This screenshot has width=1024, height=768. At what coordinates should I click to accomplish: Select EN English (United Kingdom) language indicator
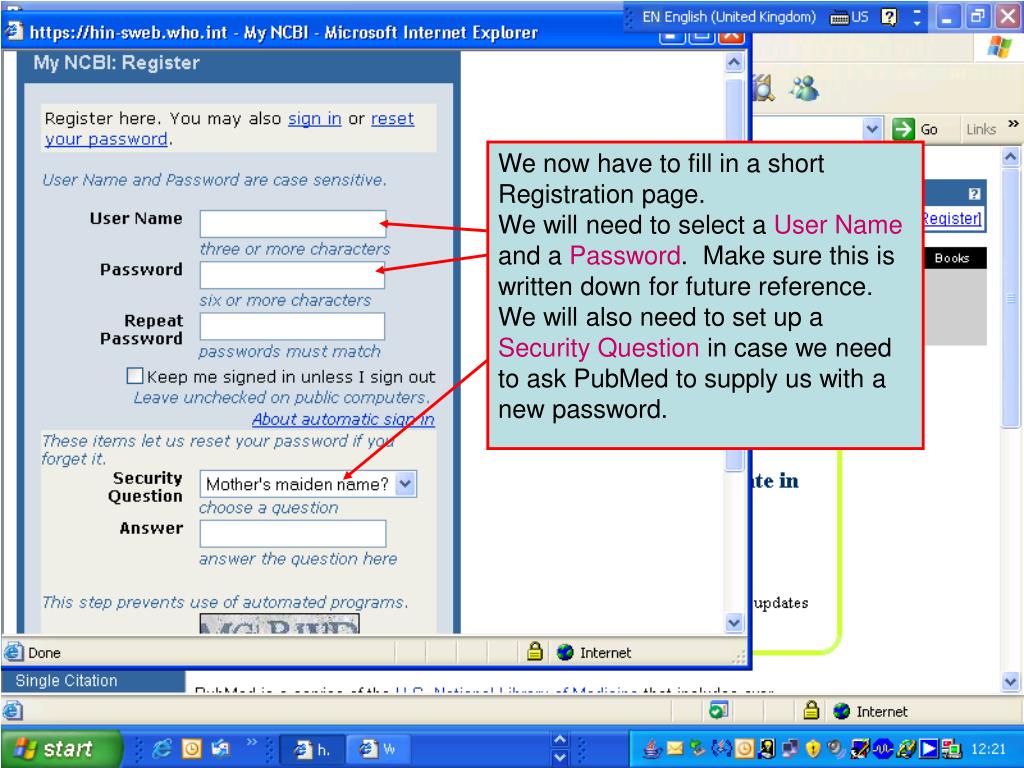pos(729,17)
